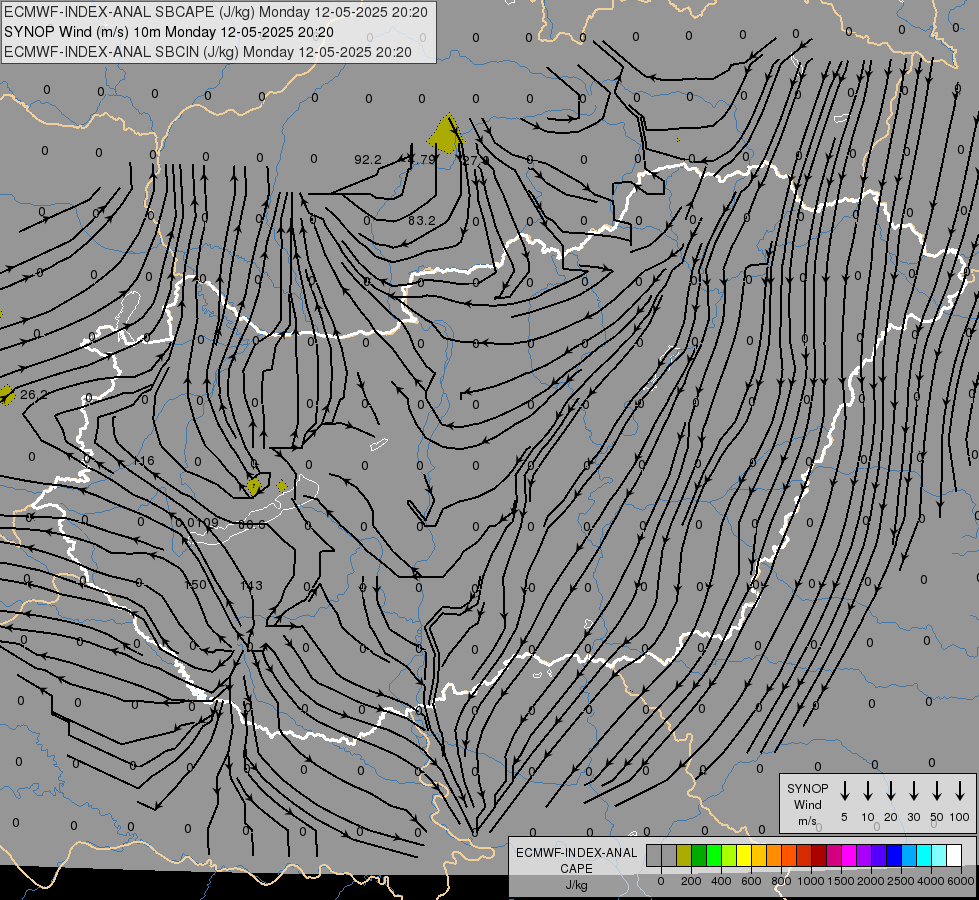Pick the bright green CAPE legend swatch
The height and width of the screenshot is (900, 979).
pyautogui.click(x=714, y=855)
